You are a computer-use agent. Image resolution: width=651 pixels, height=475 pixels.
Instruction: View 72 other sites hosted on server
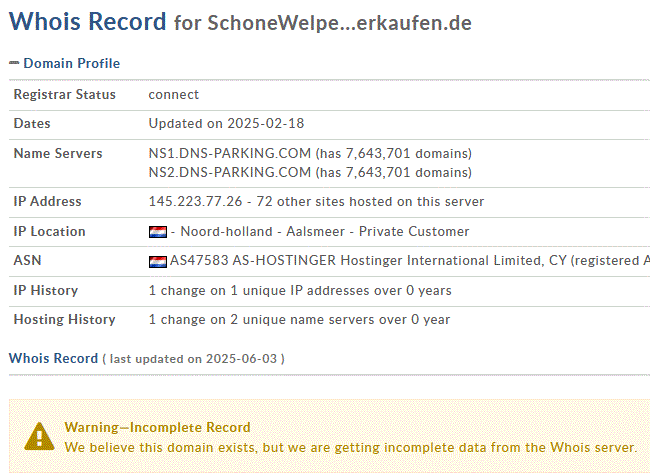click(x=370, y=201)
